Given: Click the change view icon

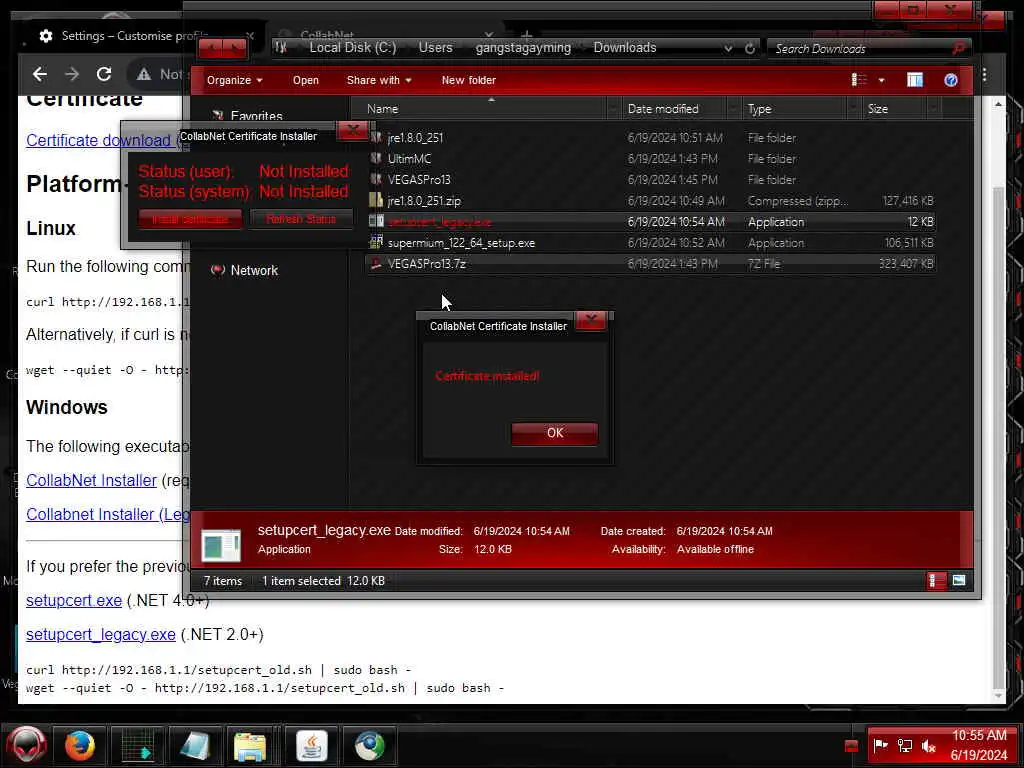Looking at the screenshot, I should tap(859, 80).
